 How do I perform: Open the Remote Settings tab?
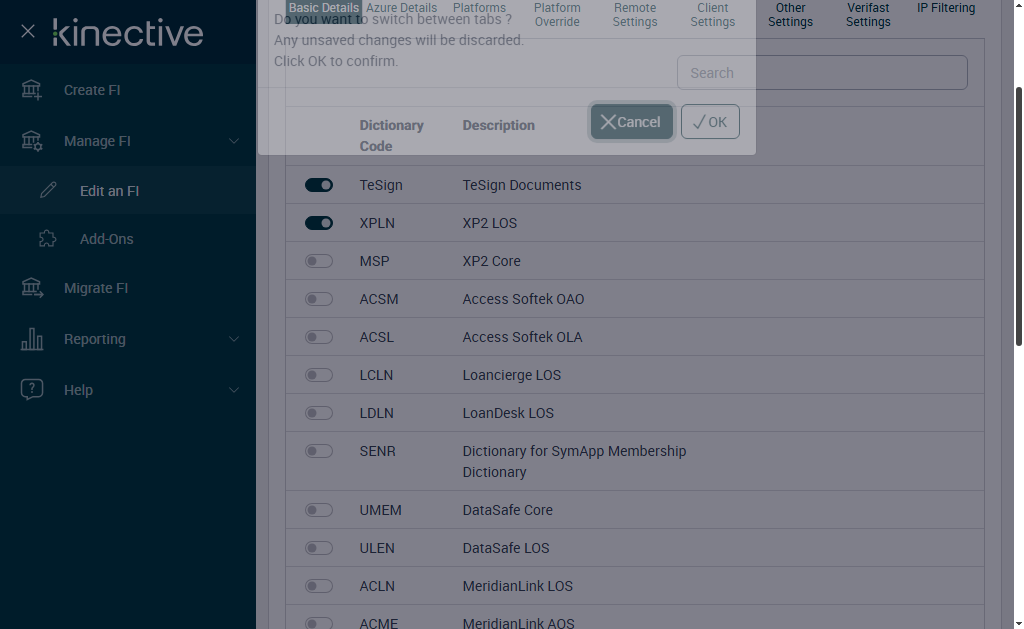point(635,14)
